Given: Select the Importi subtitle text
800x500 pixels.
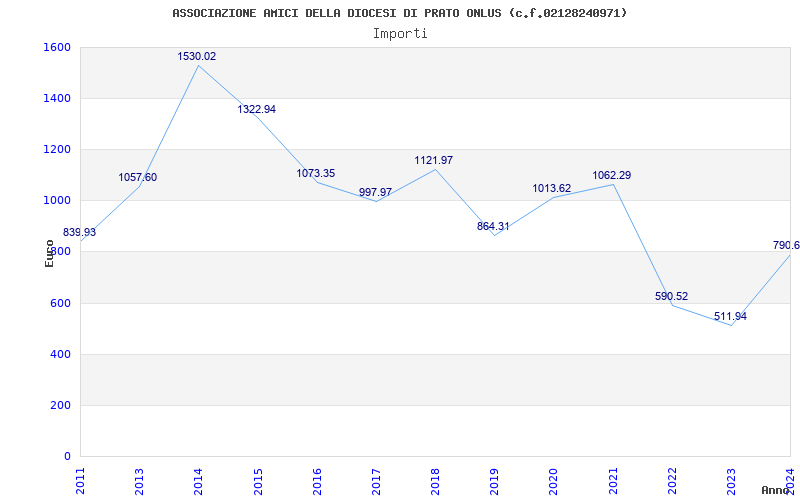Looking at the screenshot, I should tap(400, 34).
